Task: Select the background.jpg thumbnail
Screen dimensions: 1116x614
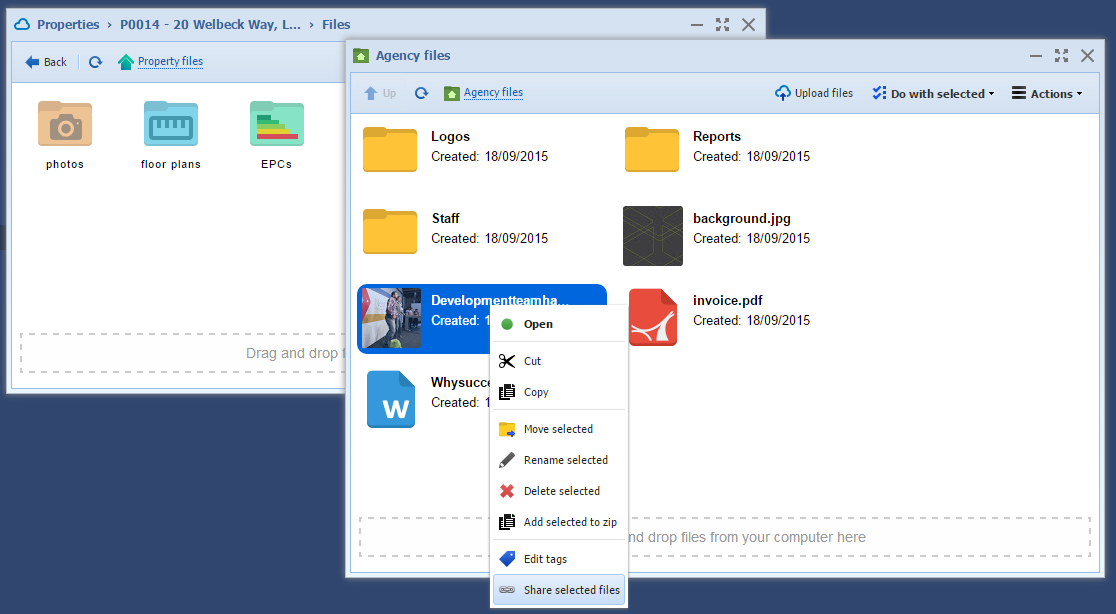Action: (652, 236)
